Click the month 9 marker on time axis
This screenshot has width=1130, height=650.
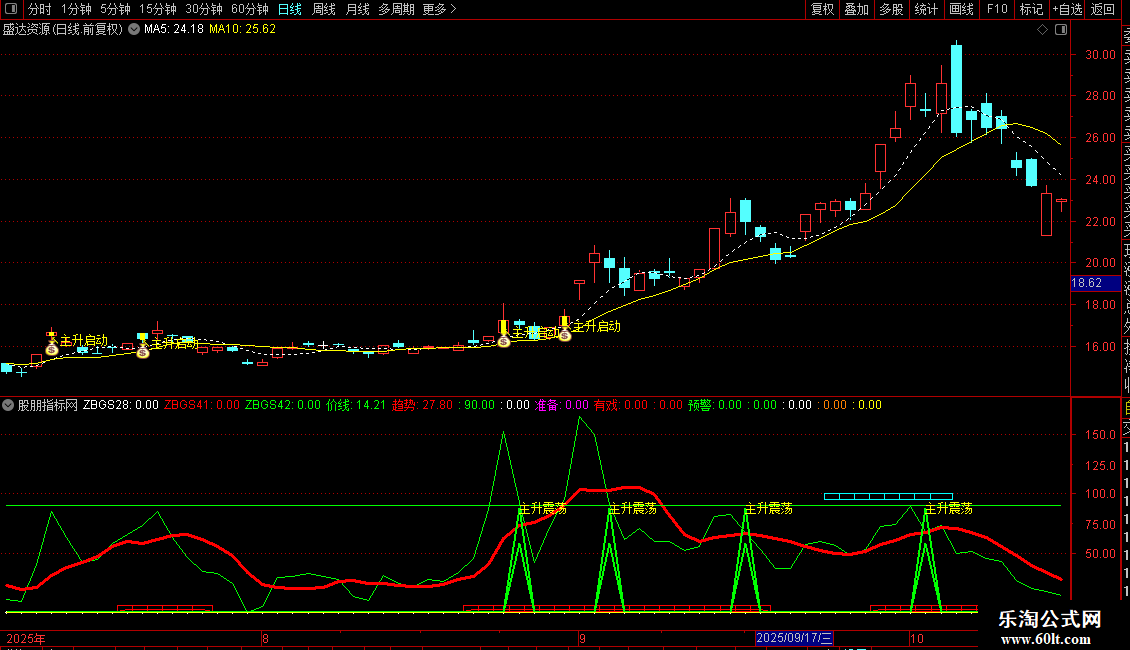(x=582, y=638)
